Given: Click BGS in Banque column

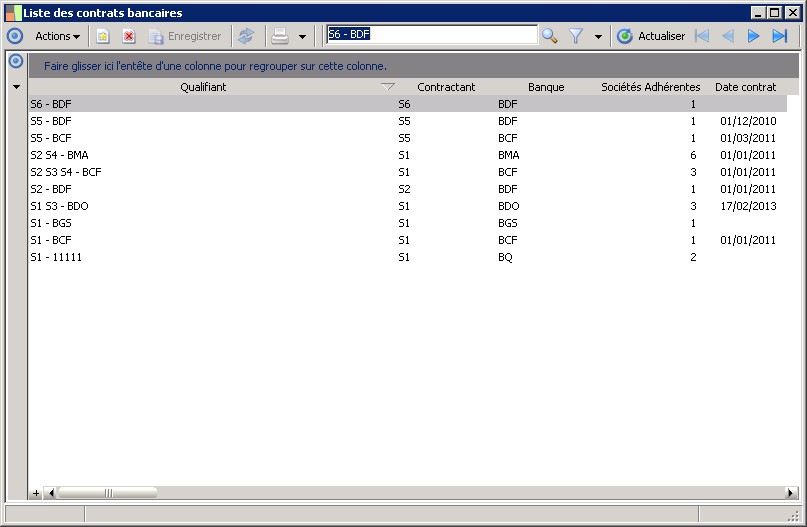Looking at the screenshot, I should 507,223.
